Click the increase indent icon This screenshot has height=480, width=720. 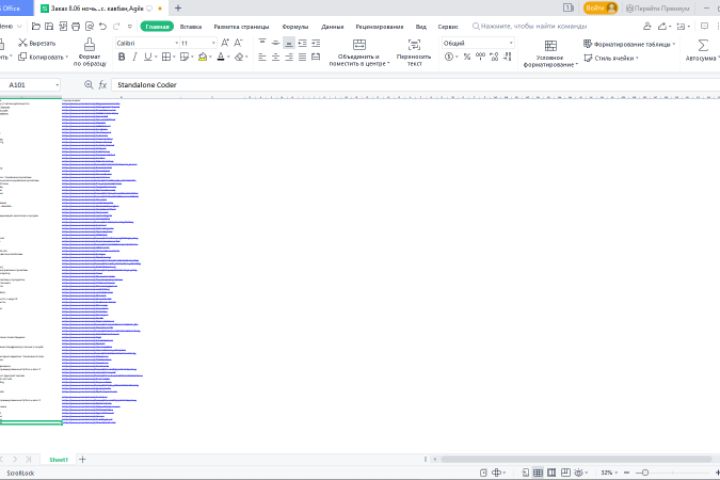(316, 43)
